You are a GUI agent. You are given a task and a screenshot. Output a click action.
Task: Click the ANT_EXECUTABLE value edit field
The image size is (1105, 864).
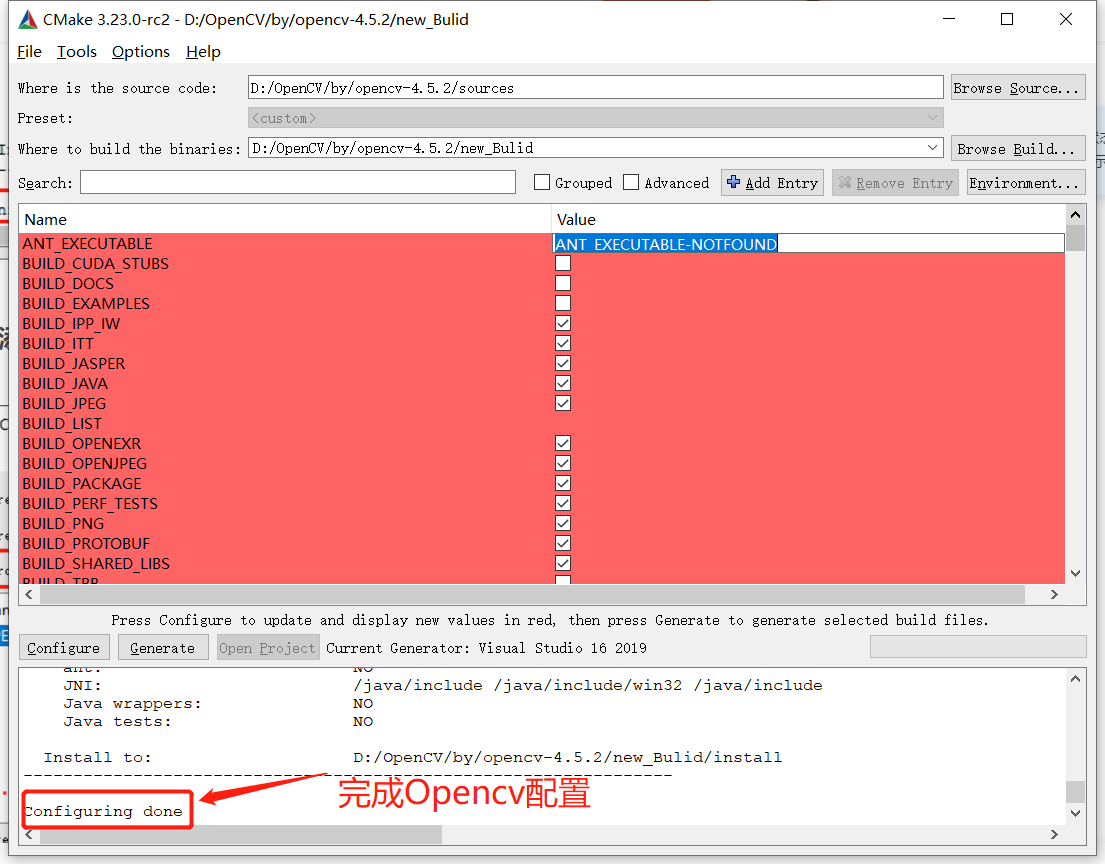(808, 244)
